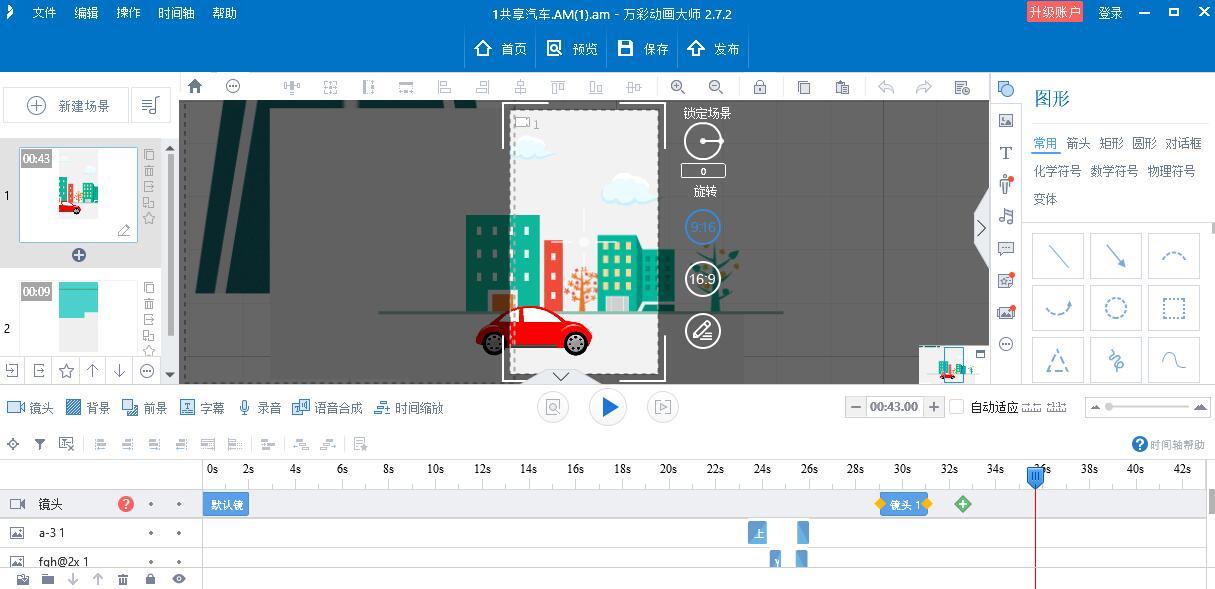
Task: Collapse the canvas with bottom chevron
Action: point(561,376)
